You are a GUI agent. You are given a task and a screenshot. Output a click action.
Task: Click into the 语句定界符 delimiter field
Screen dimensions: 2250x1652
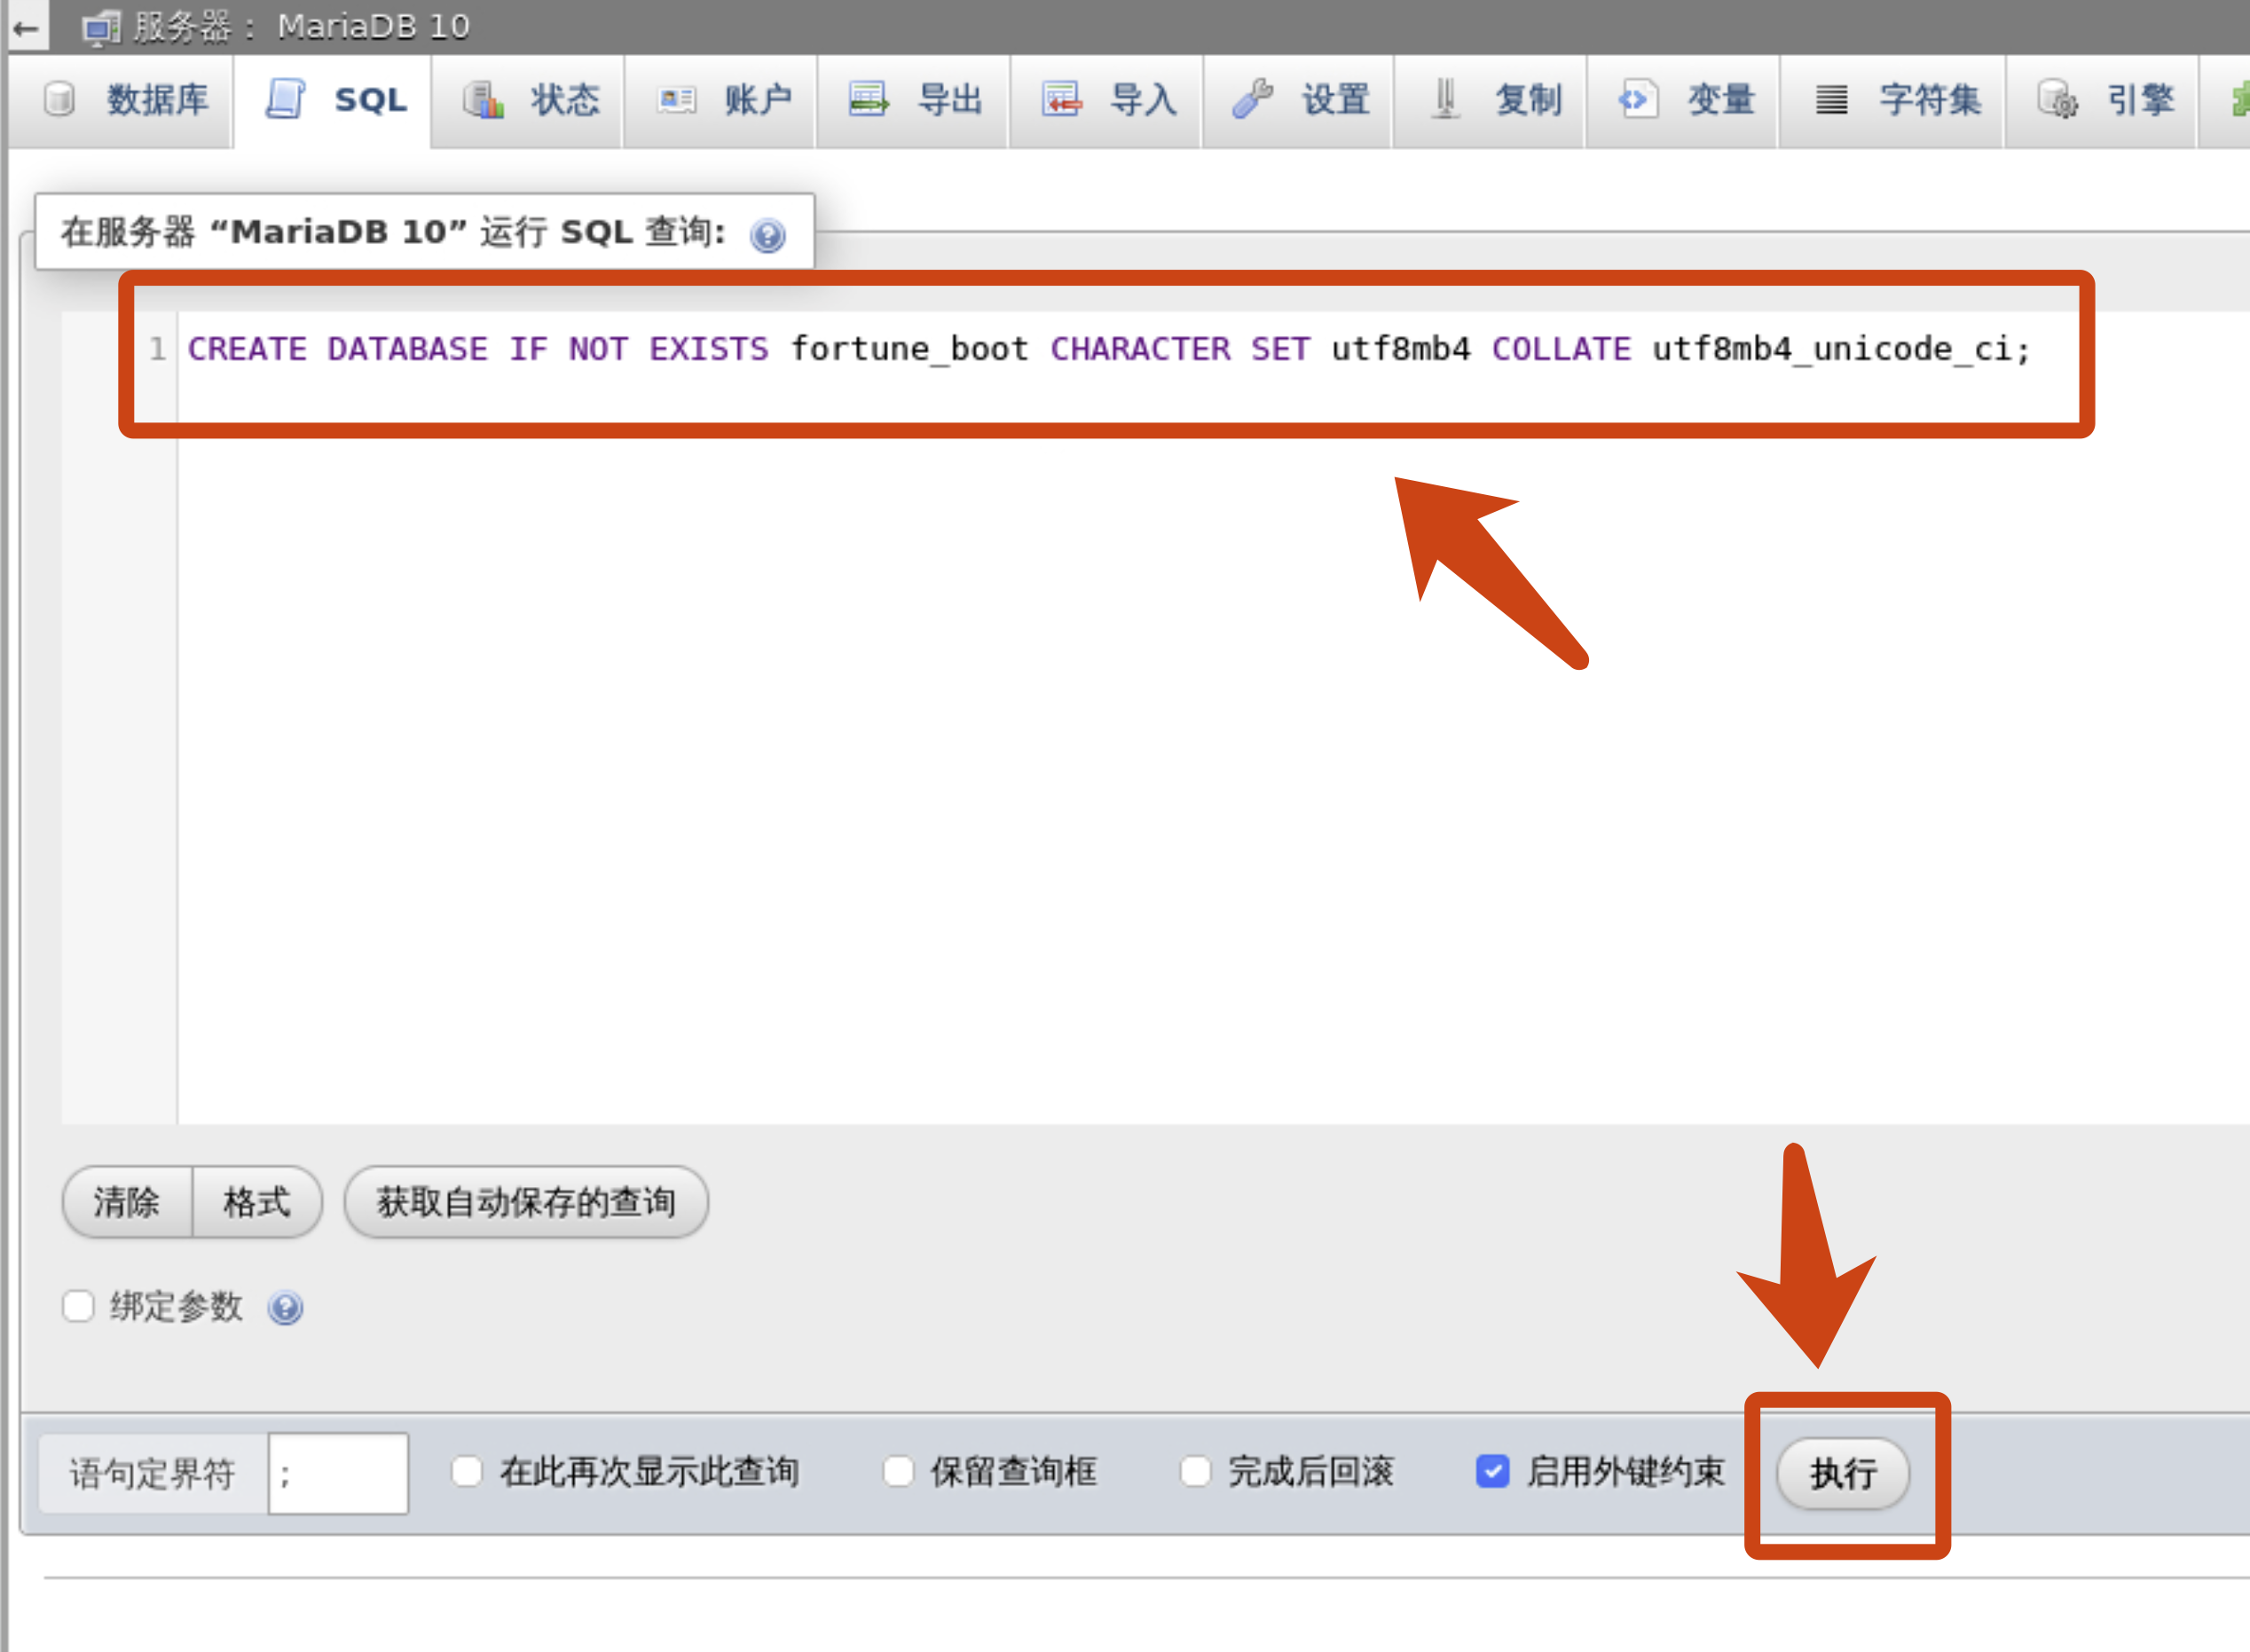point(338,1473)
